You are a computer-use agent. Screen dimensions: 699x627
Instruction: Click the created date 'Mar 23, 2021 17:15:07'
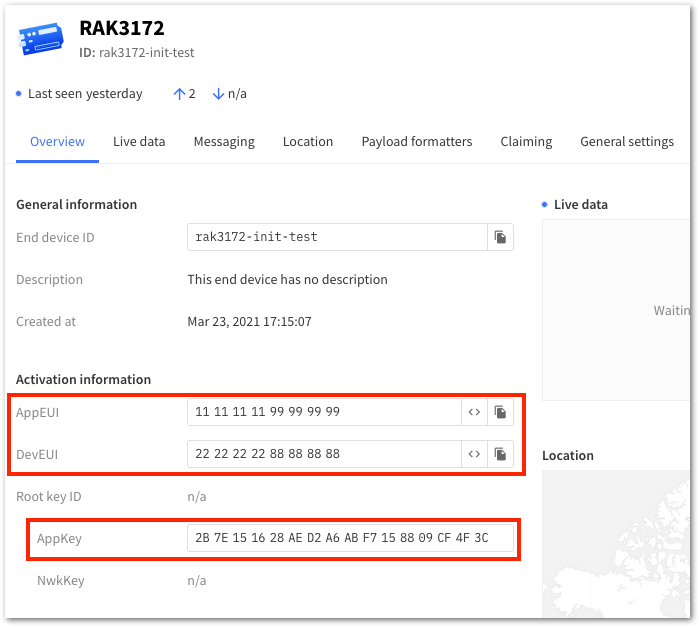coord(249,322)
